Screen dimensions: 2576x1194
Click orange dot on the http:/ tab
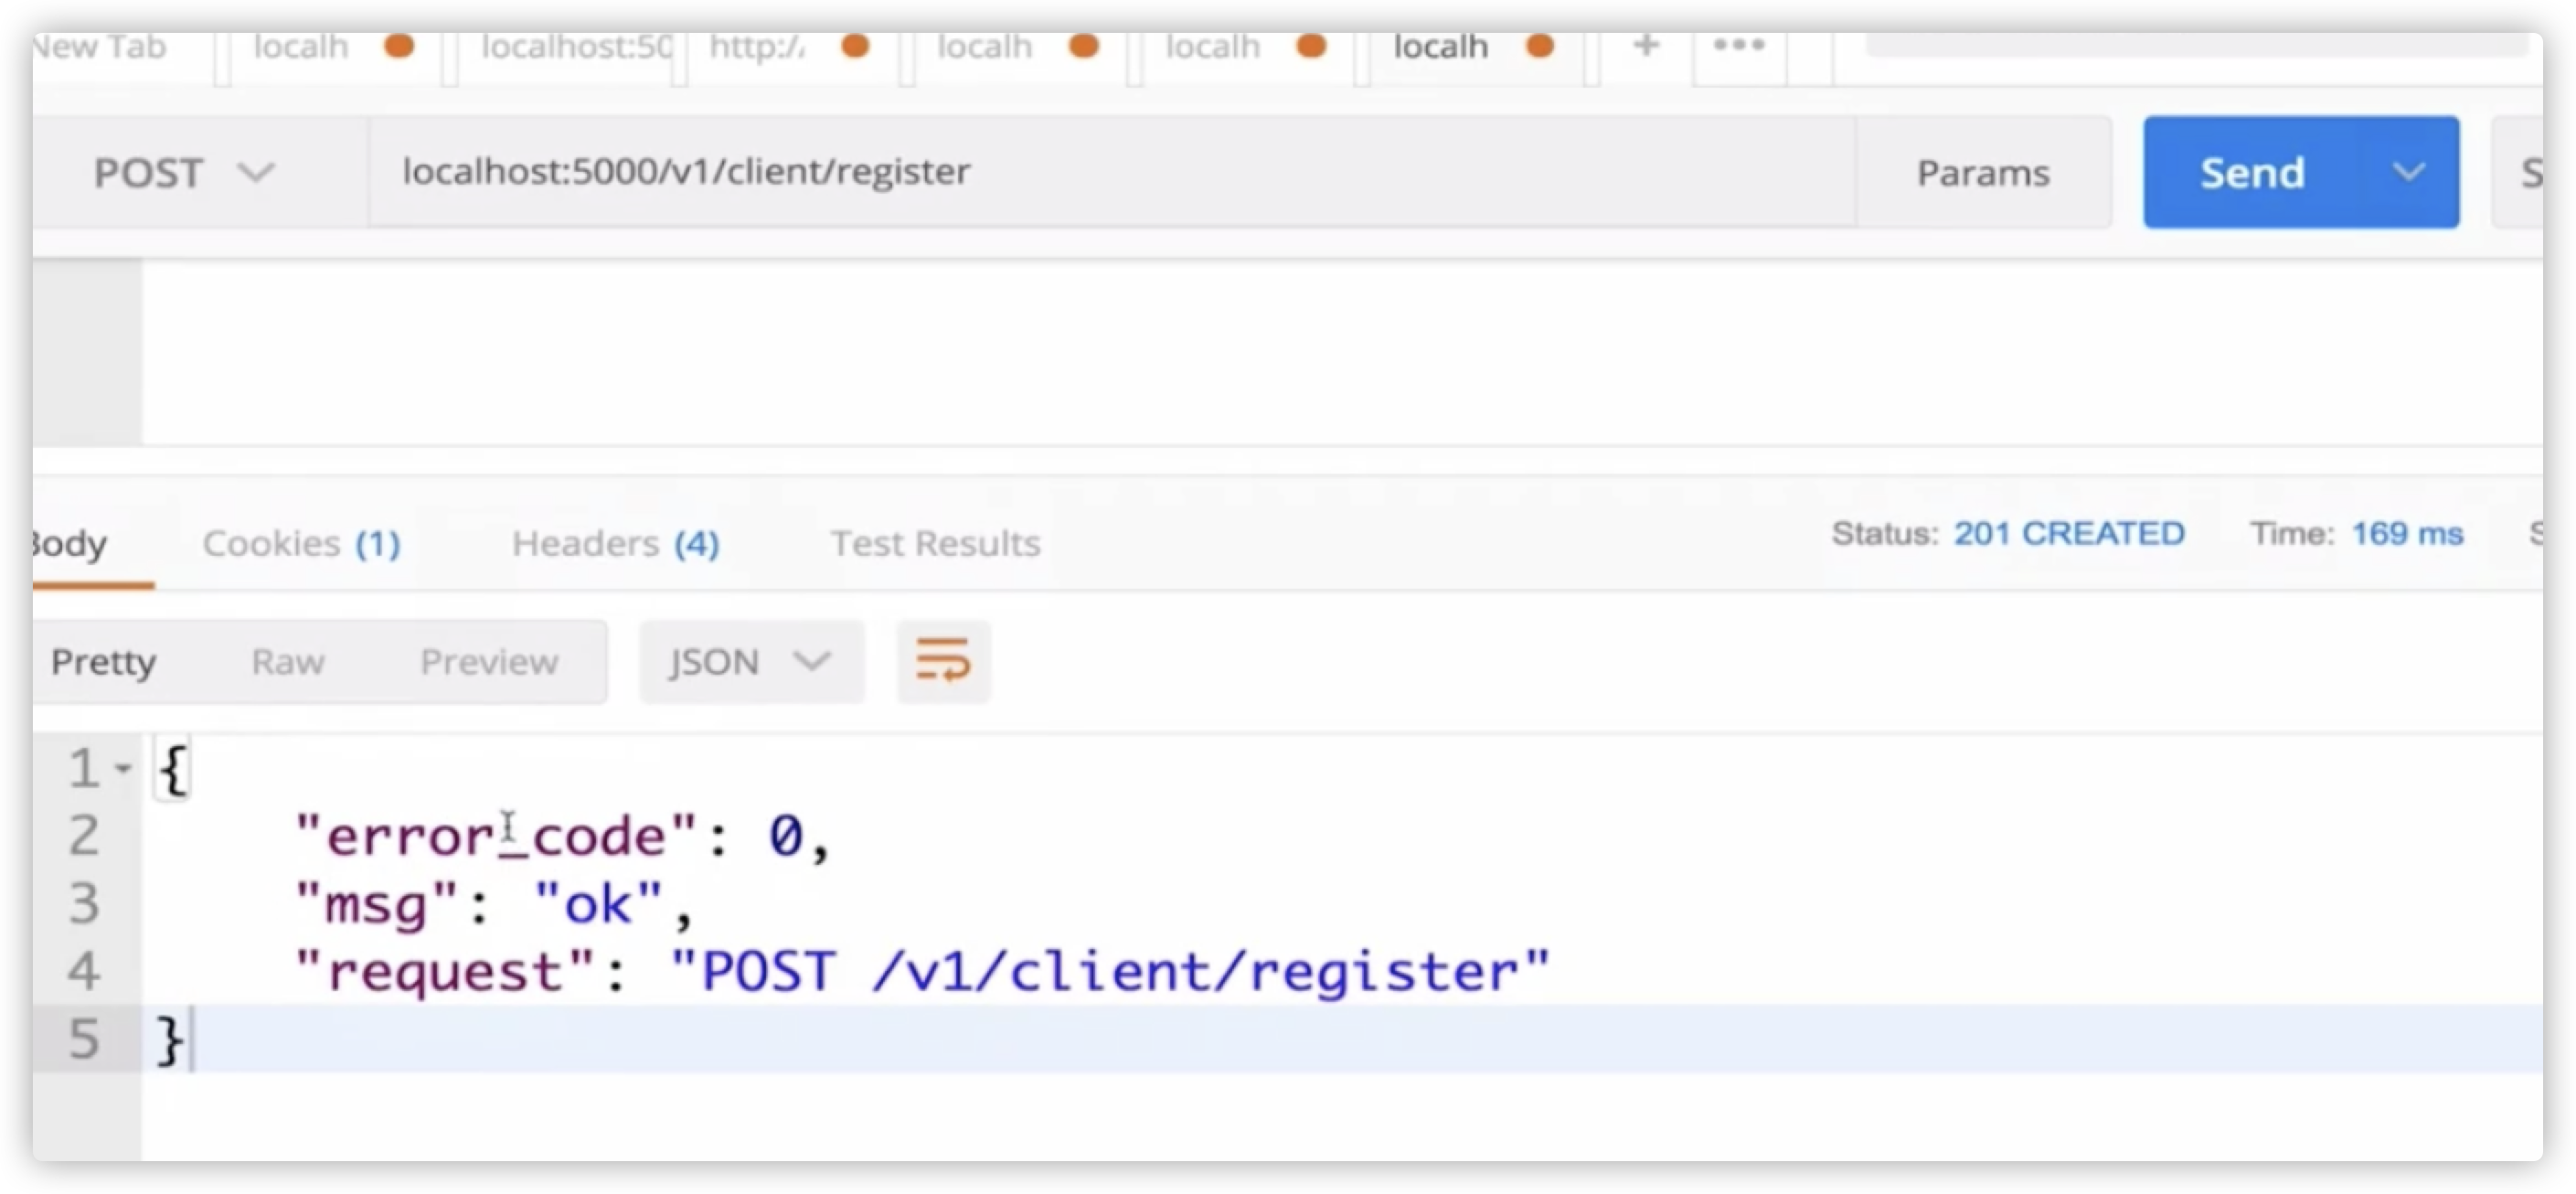coord(855,46)
